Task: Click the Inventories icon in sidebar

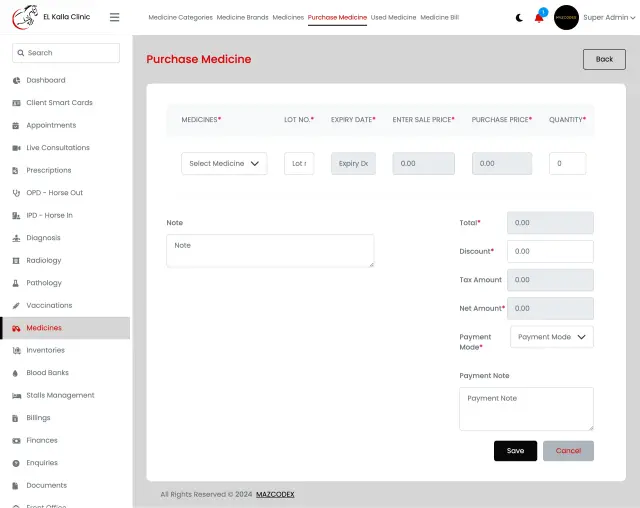Action: pyautogui.click(x=16, y=350)
